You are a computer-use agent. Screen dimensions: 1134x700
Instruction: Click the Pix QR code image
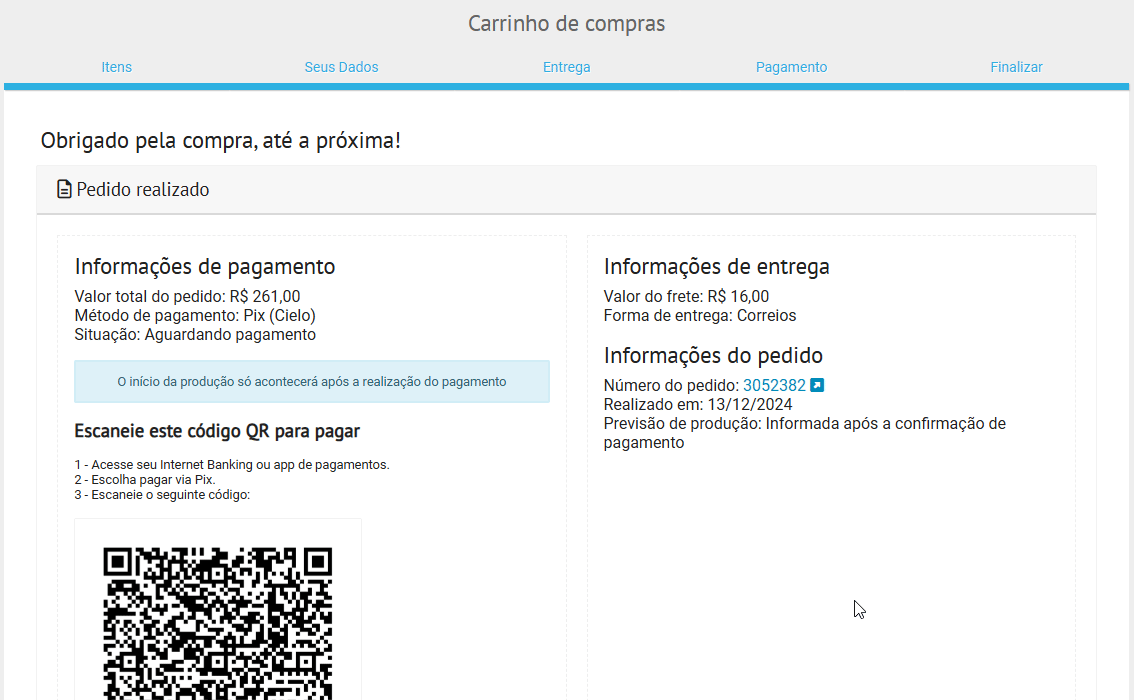click(218, 623)
